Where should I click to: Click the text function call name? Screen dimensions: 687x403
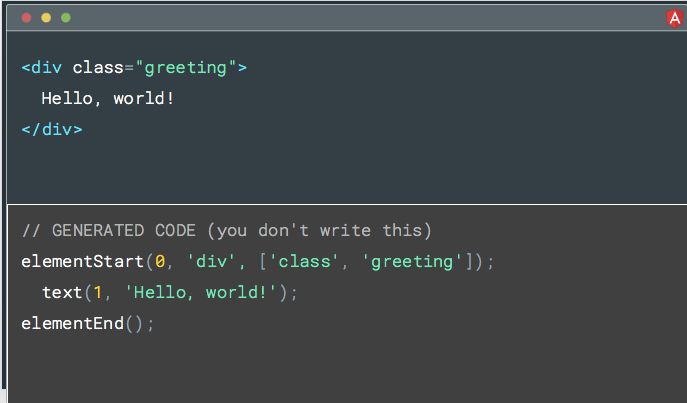tap(62, 293)
